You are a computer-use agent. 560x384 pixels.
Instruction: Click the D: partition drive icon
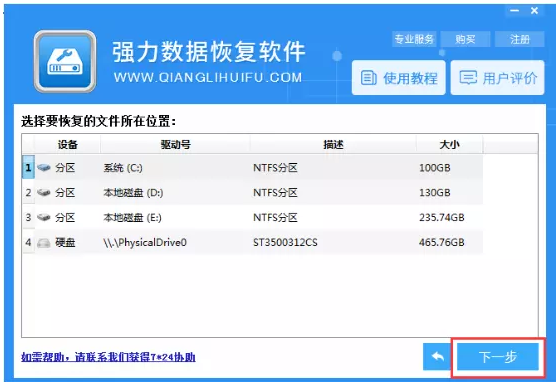[x=44, y=193]
